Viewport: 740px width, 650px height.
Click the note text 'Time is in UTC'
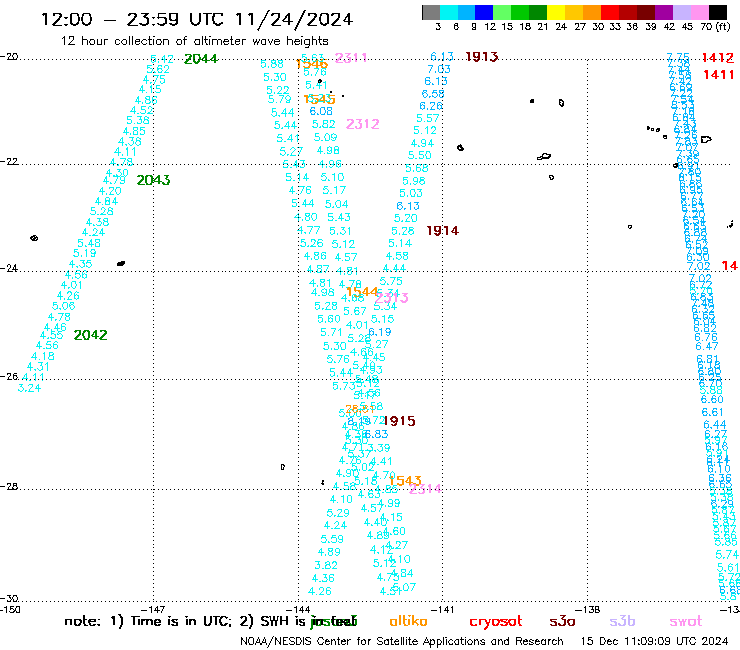click(180, 621)
